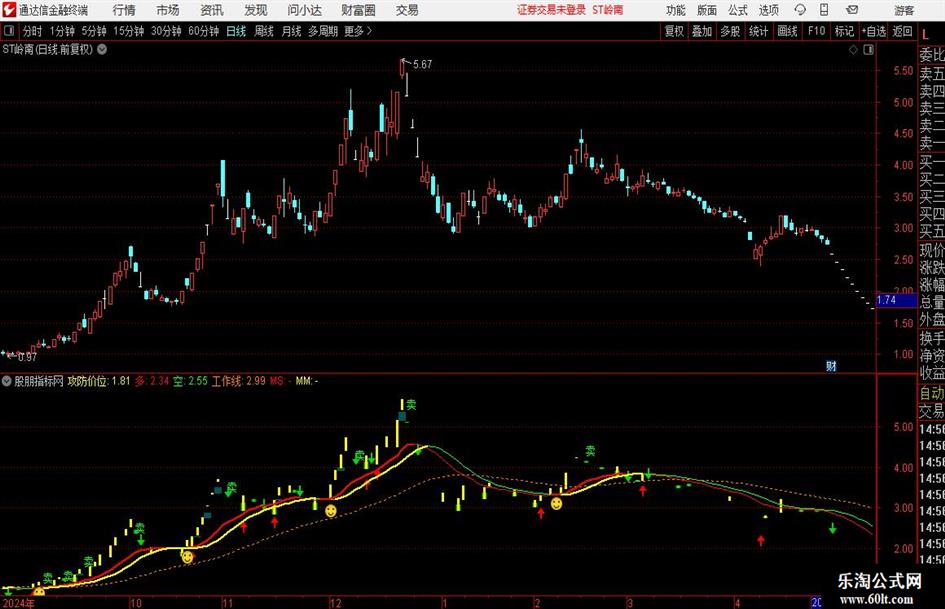Click the 标记 mark toolbar button
945x609 pixels.
pyautogui.click(x=844, y=31)
